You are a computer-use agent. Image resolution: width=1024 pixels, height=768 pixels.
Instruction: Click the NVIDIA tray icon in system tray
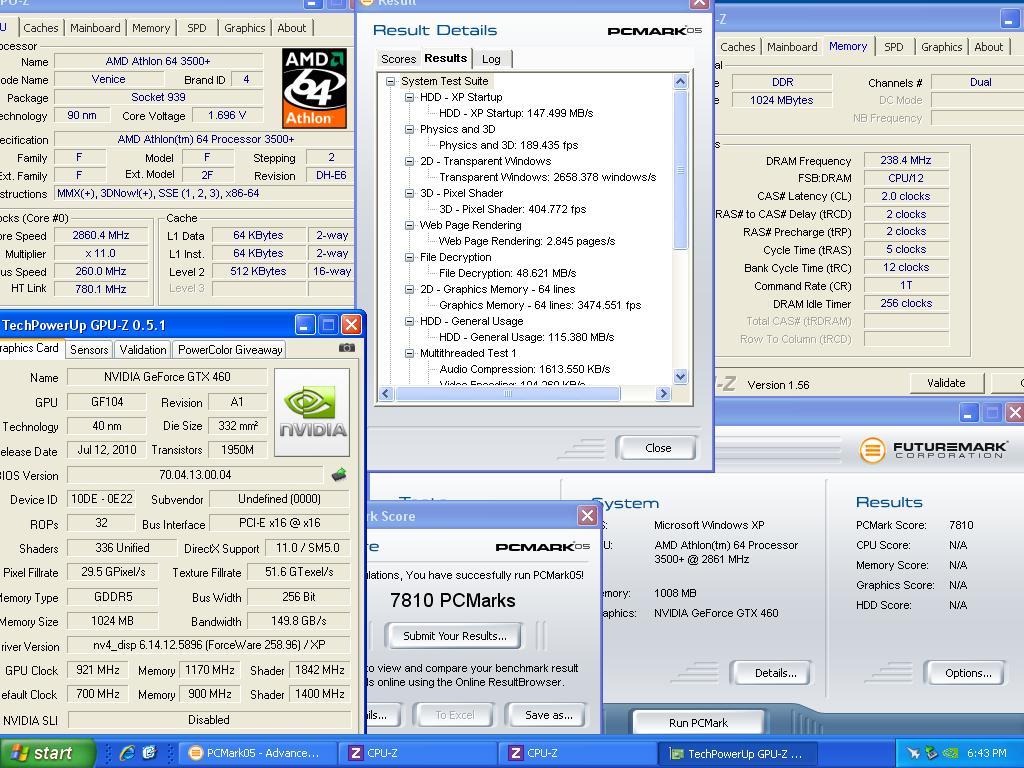(x=951, y=754)
